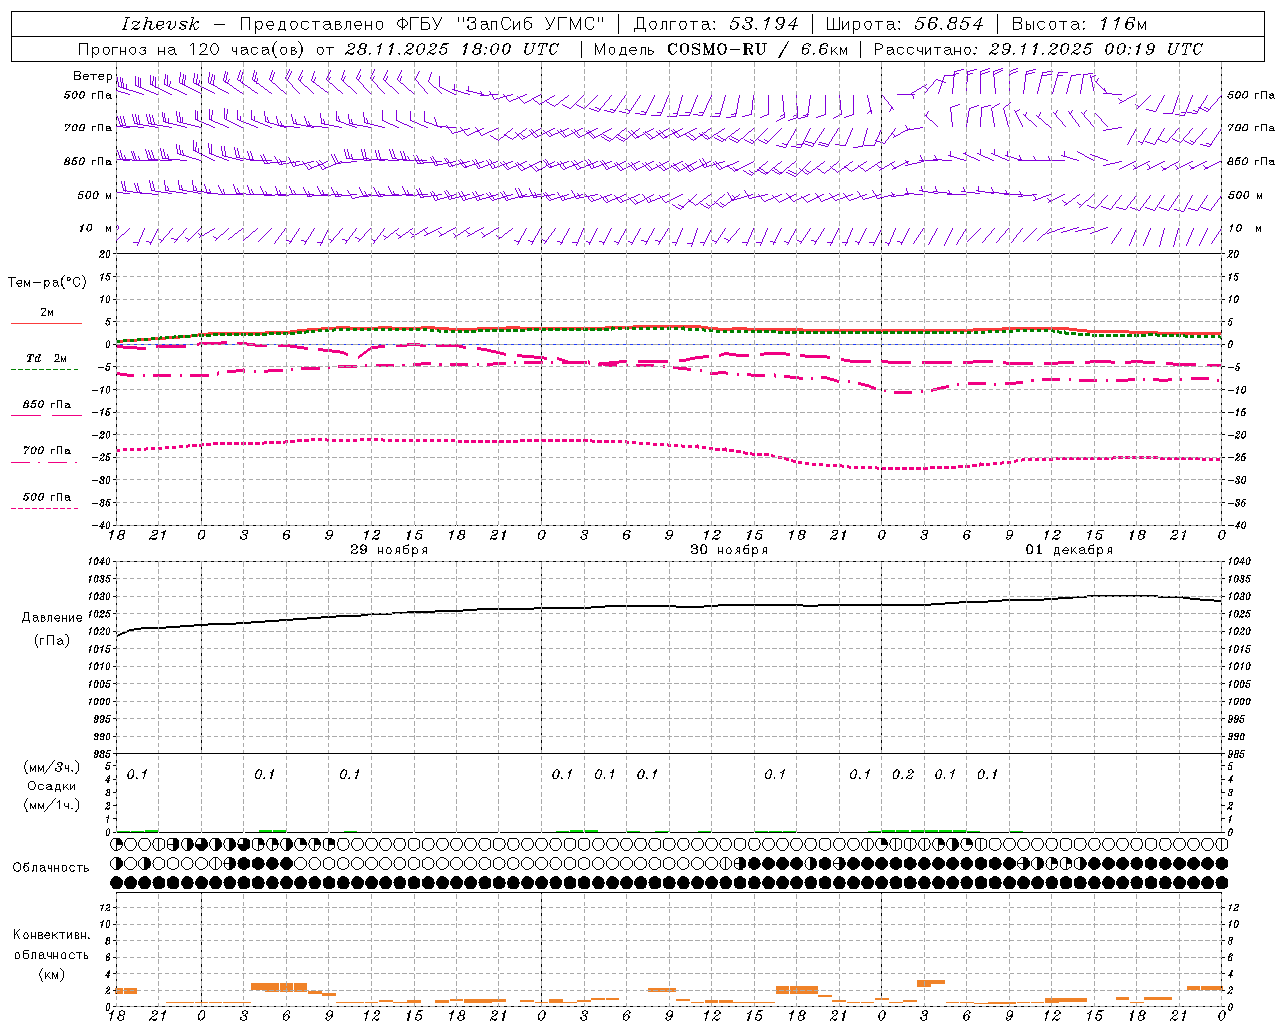Click the Ветер wind panel label
The width and height of the screenshot is (1280, 1024).
point(92,76)
